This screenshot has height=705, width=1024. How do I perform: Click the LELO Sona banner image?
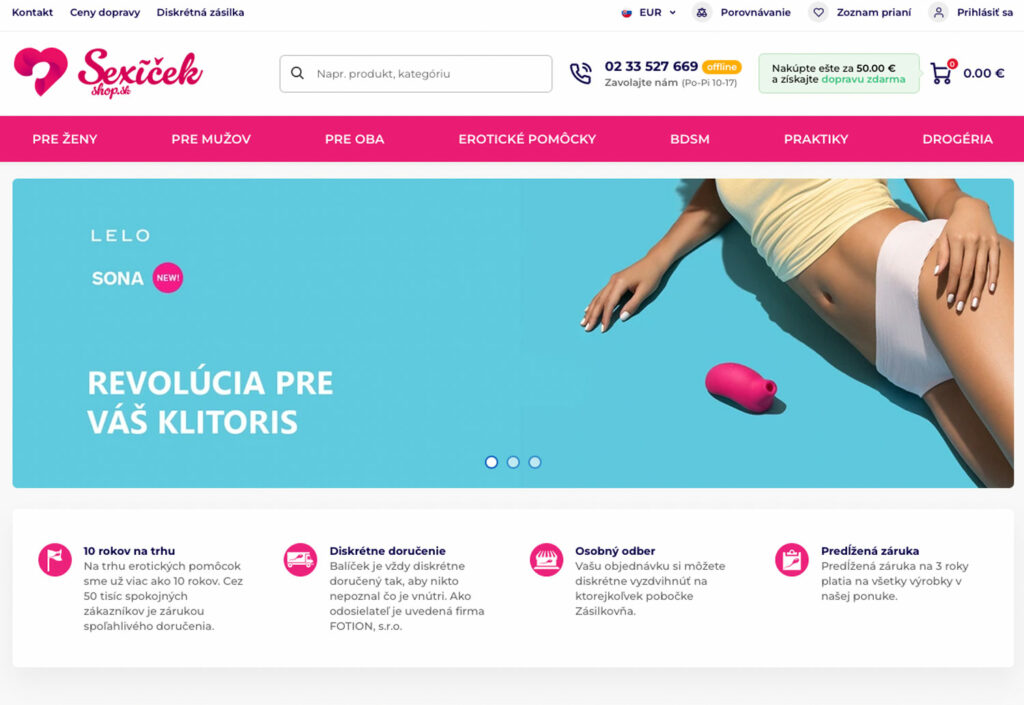(x=513, y=333)
